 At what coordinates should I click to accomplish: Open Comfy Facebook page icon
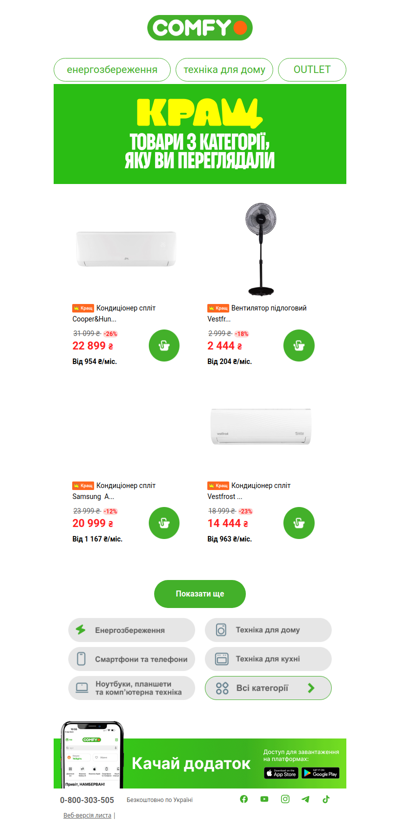(x=244, y=799)
